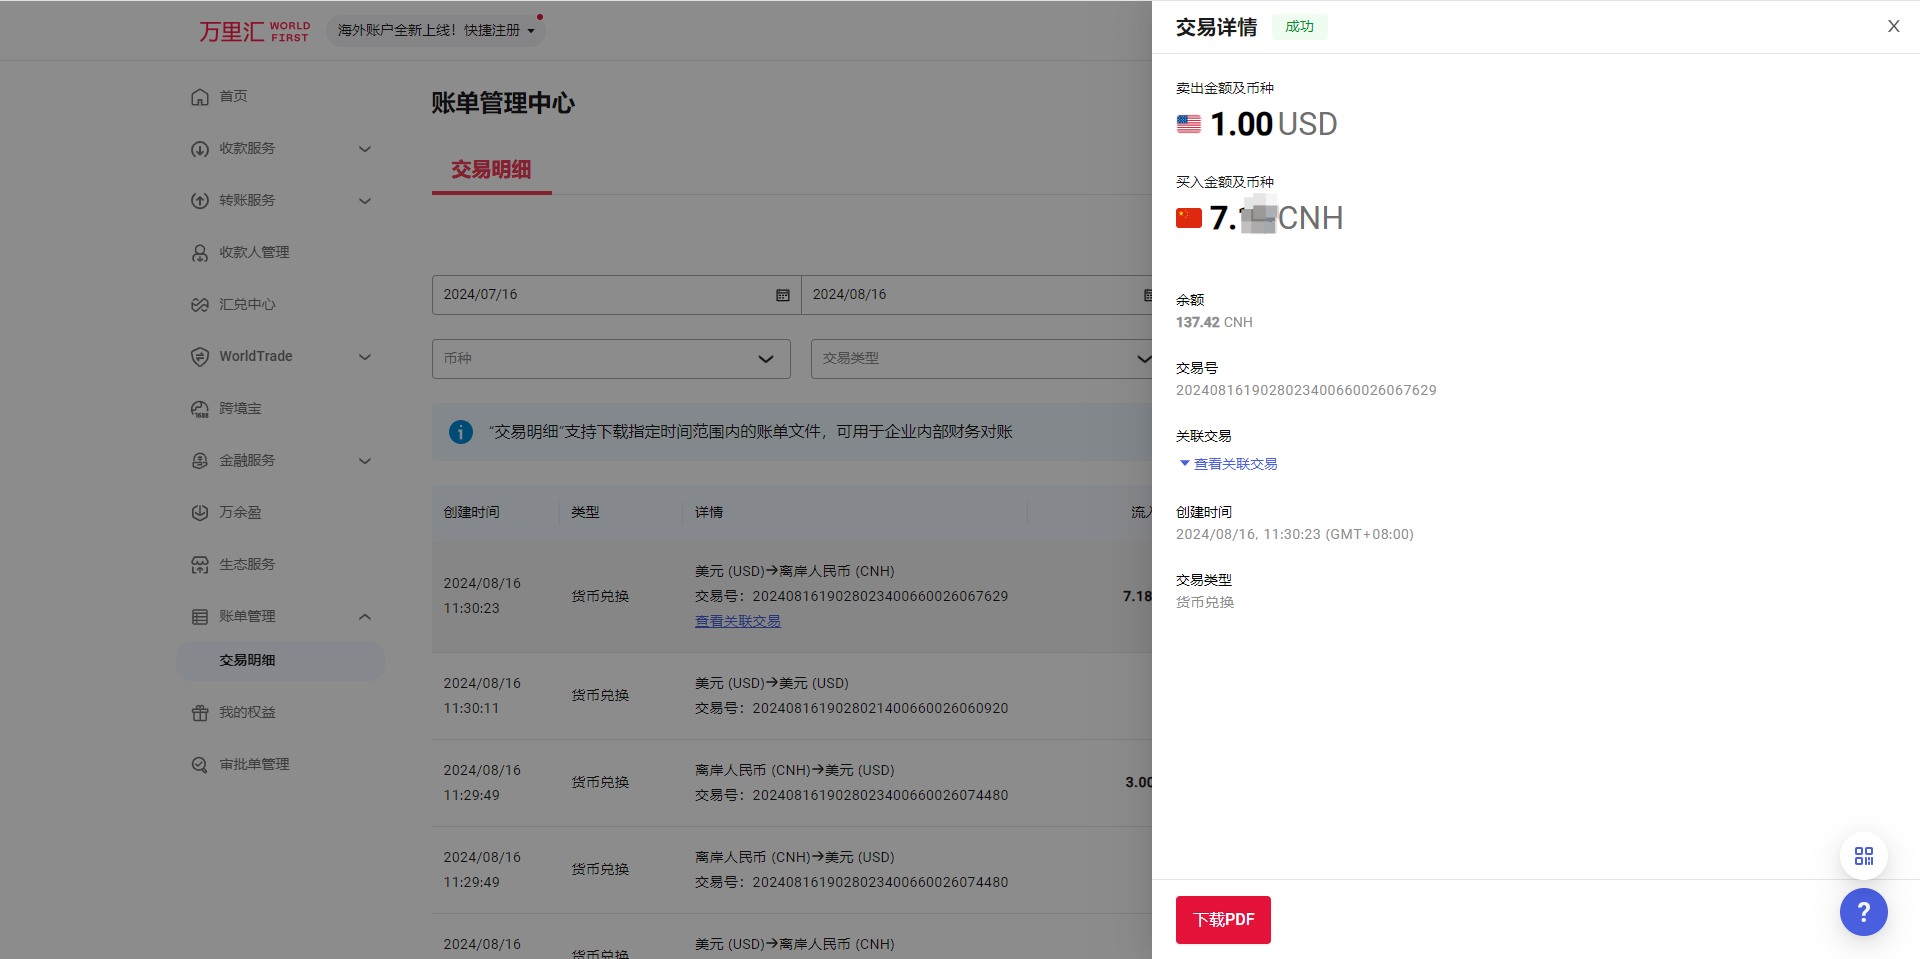Screen dimensions: 1920x959
Task: Select the 收款人管理 sidebar icon
Action: (200, 252)
